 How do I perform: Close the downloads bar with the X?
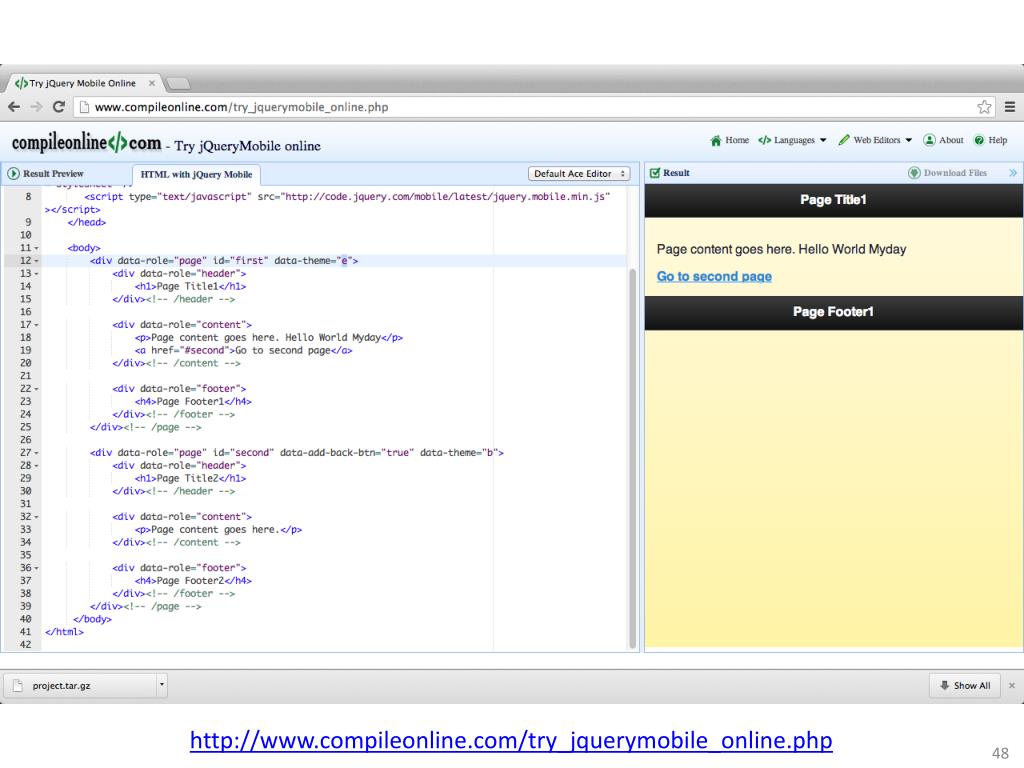click(1012, 686)
